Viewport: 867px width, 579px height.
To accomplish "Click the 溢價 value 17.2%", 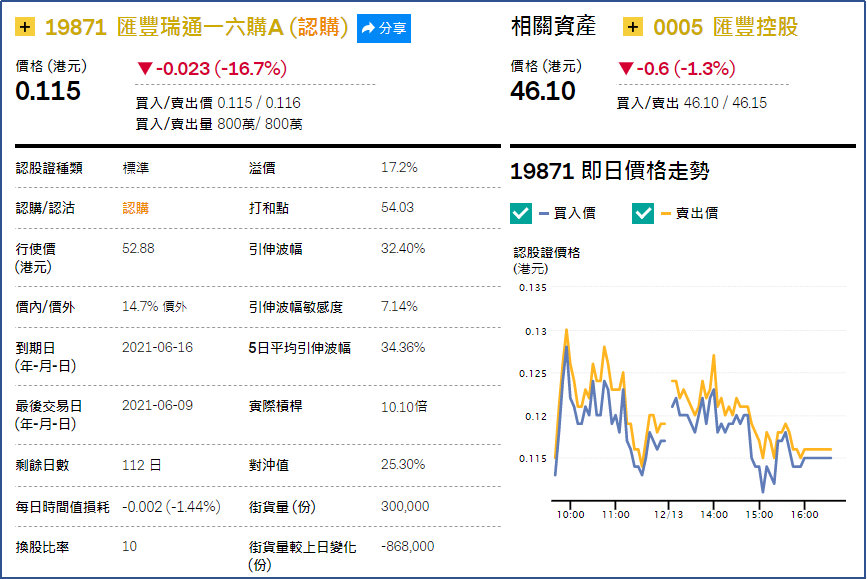I will click(x=399, y=168).
